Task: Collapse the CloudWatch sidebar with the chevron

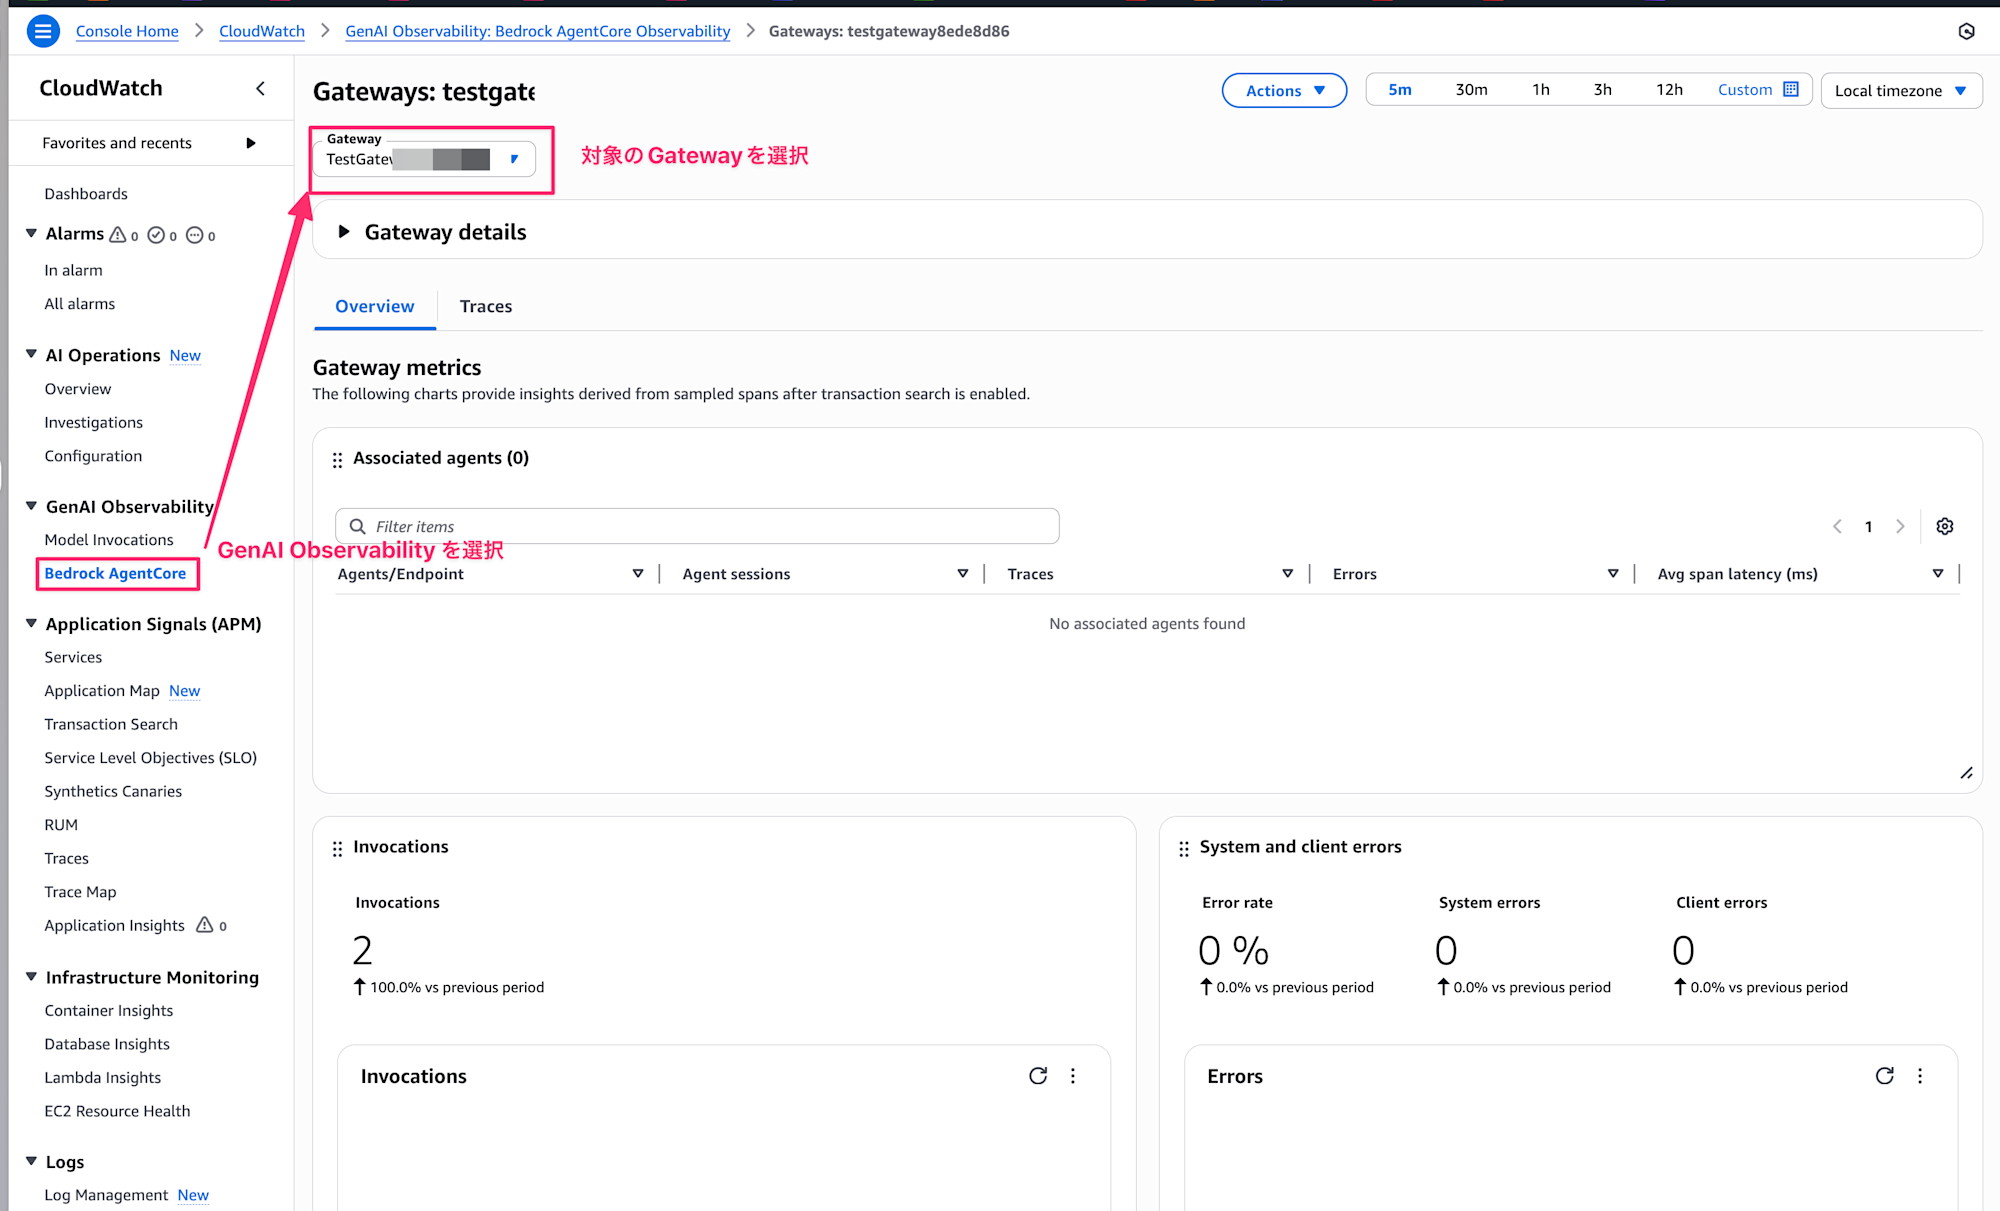Action: [260, 88]
